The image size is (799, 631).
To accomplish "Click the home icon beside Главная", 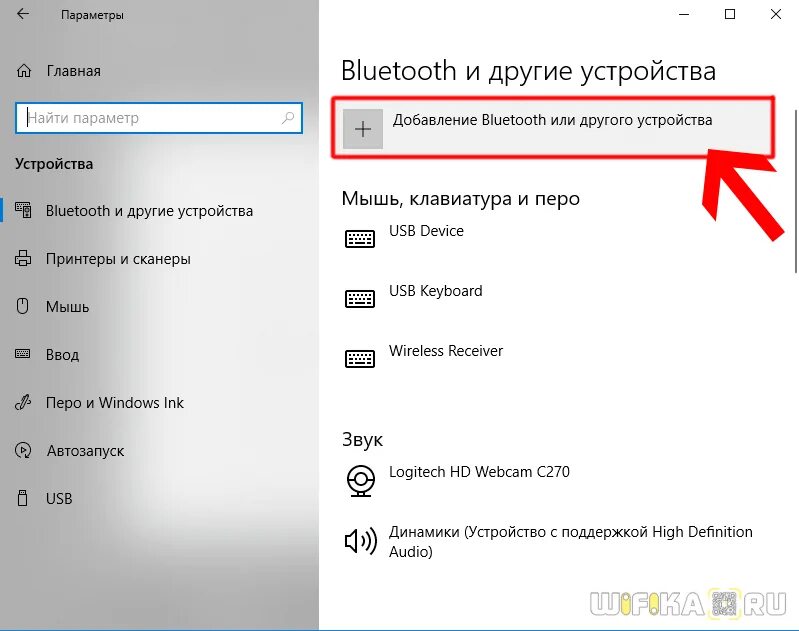I will tap(24, 71).
